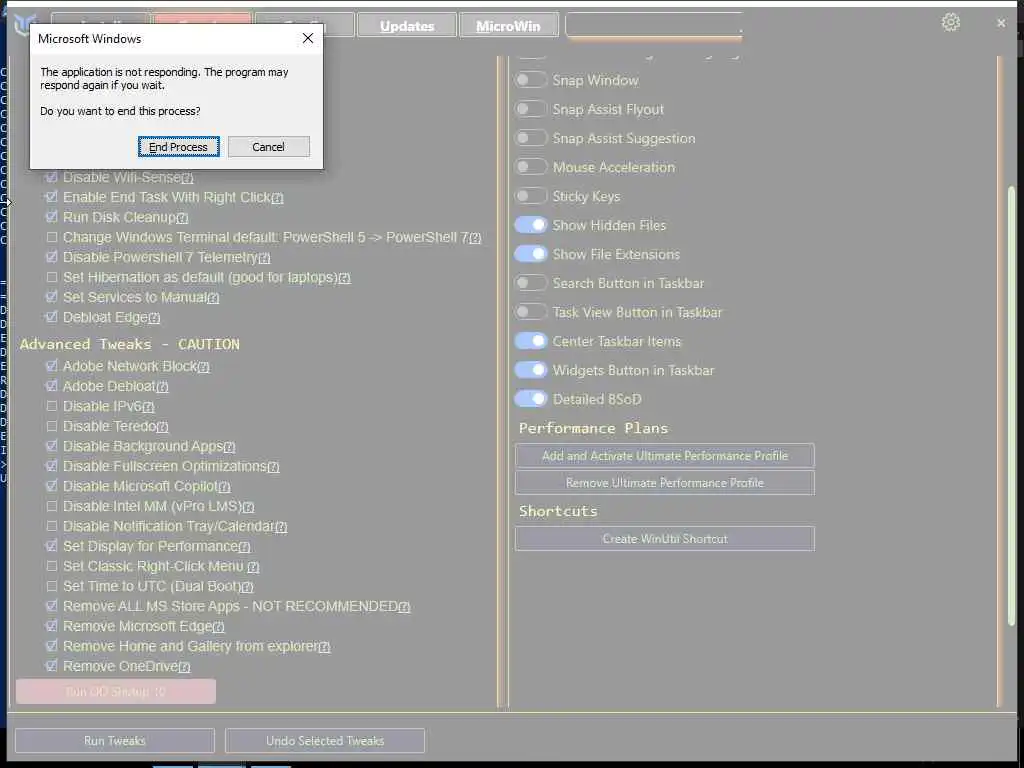Check Change Windows Terminal default checkbox
1024x768 pixels.
(x=52, y=237)
